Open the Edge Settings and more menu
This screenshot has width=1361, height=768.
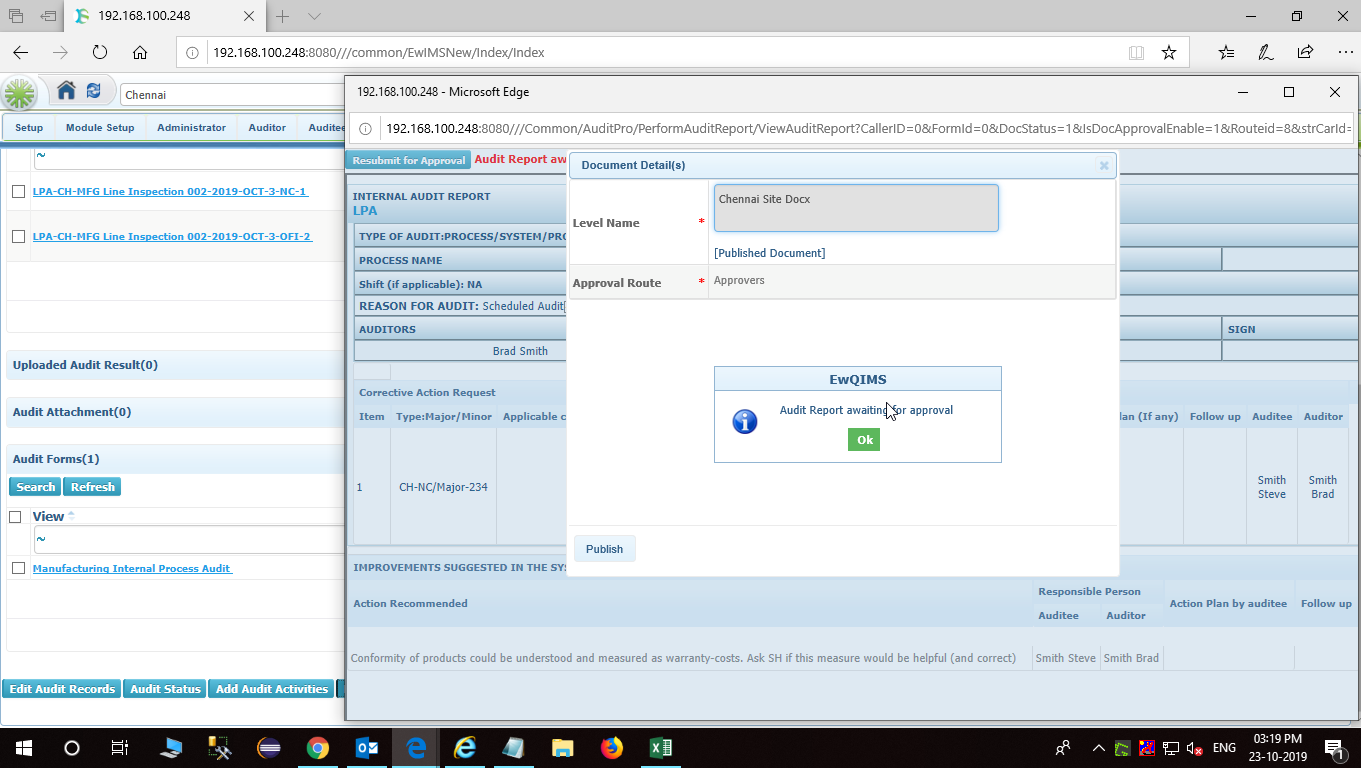pyautogui.click(x=1344, y=52)
